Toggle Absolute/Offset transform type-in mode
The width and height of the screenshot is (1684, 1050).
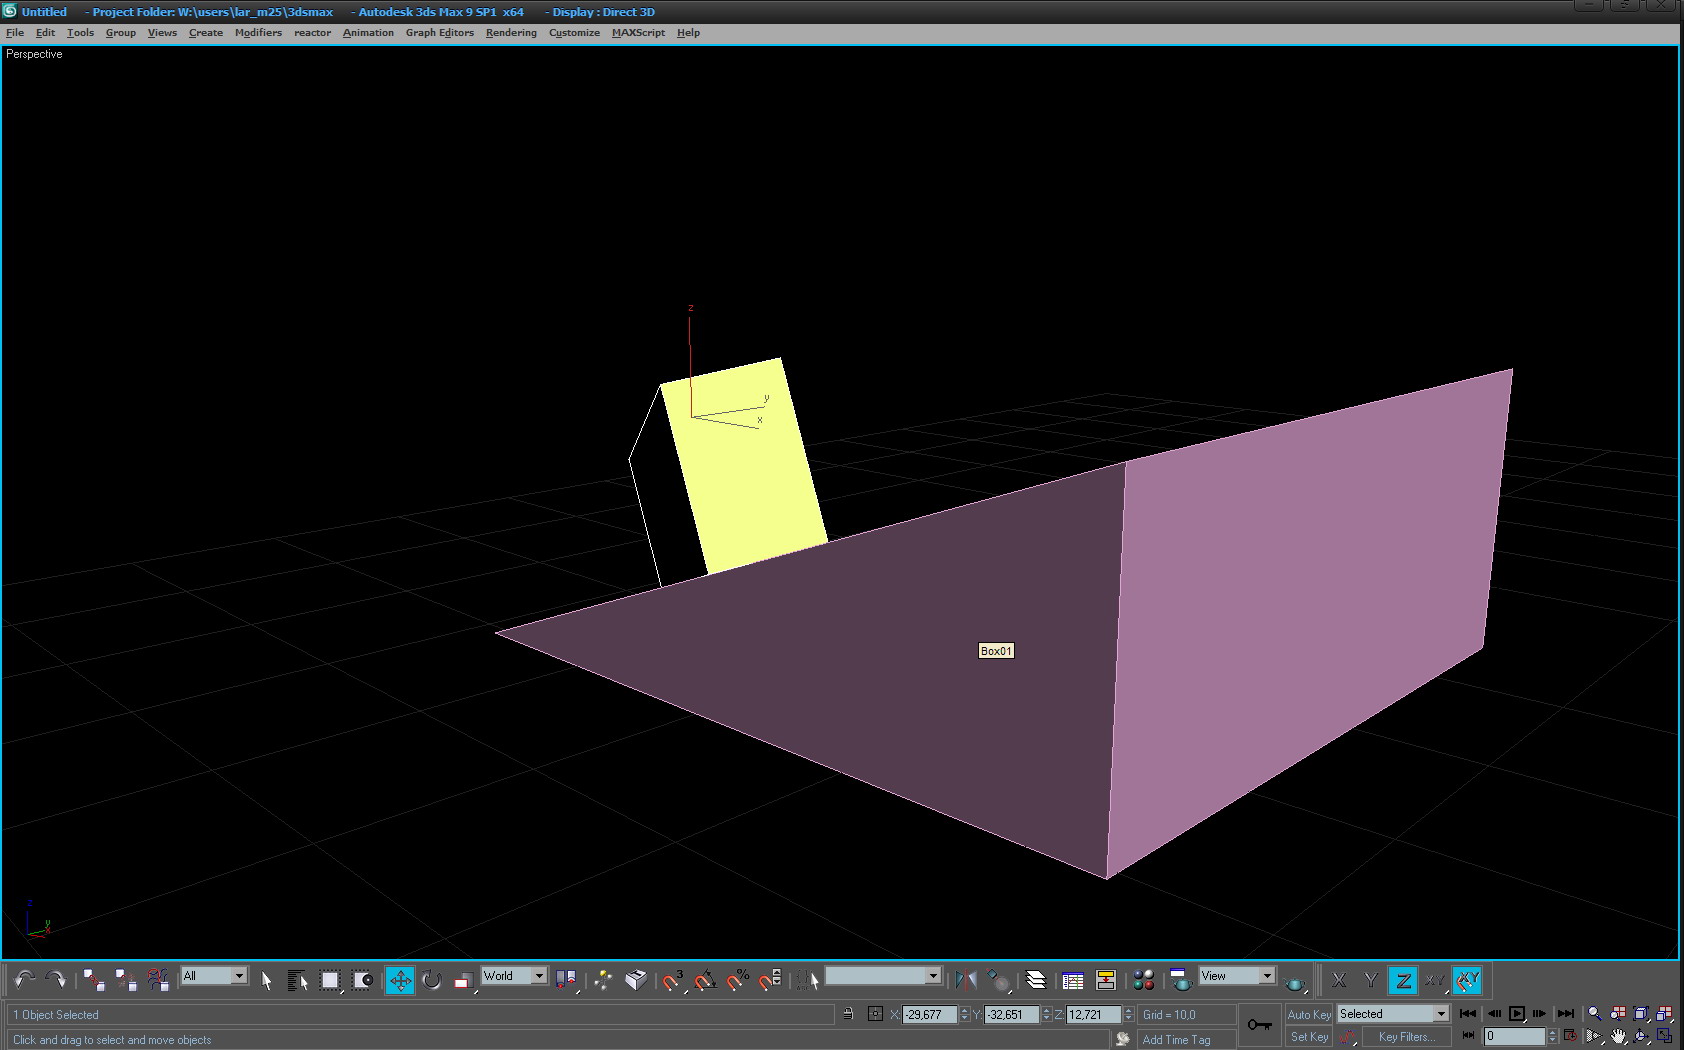coord(875,1014)
